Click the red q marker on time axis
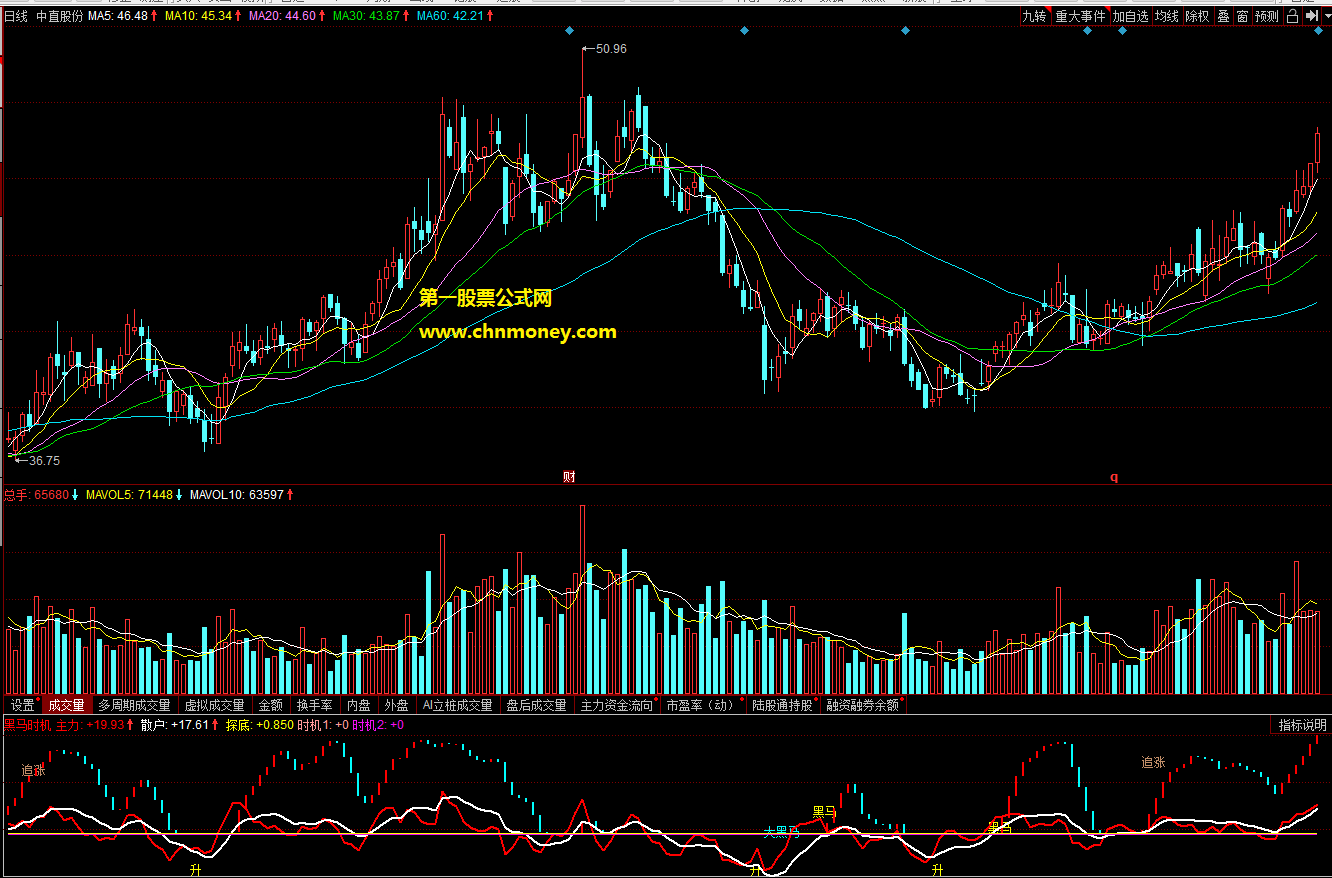Viewport: 1332px width, 878px height. coord(1114,477)
